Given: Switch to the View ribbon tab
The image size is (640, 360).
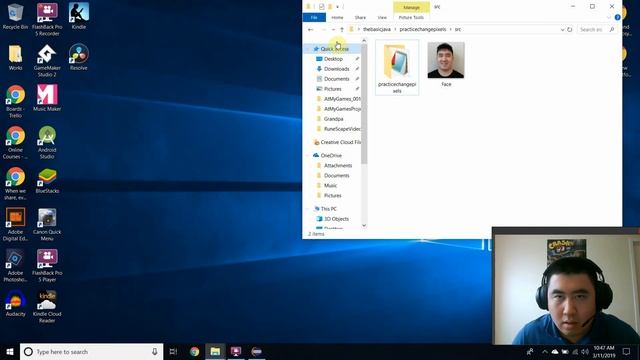Looking at the screenshot, I should pyautogui.click(x=382, y=18).
